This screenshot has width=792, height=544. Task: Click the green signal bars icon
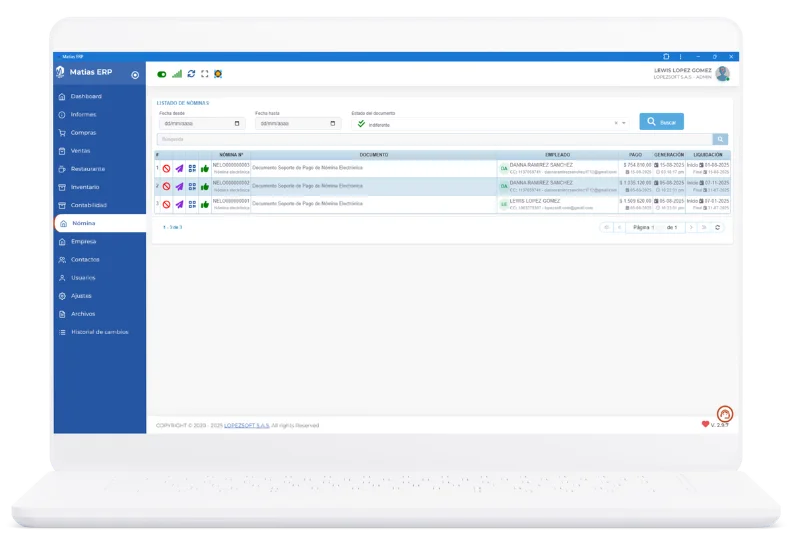(177, 73)
